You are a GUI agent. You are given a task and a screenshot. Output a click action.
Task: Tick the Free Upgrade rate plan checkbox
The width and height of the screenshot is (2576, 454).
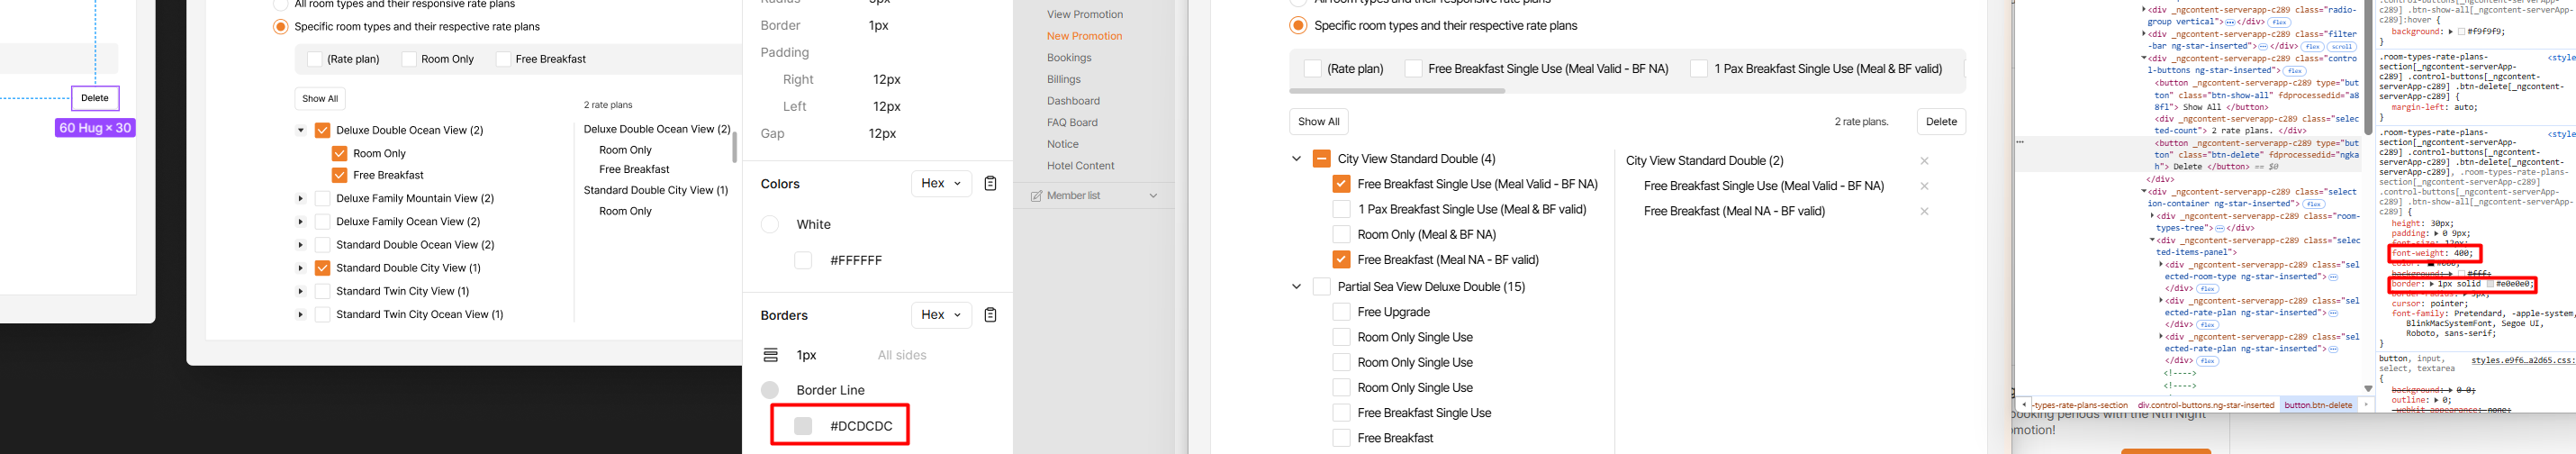point(1341,312)
